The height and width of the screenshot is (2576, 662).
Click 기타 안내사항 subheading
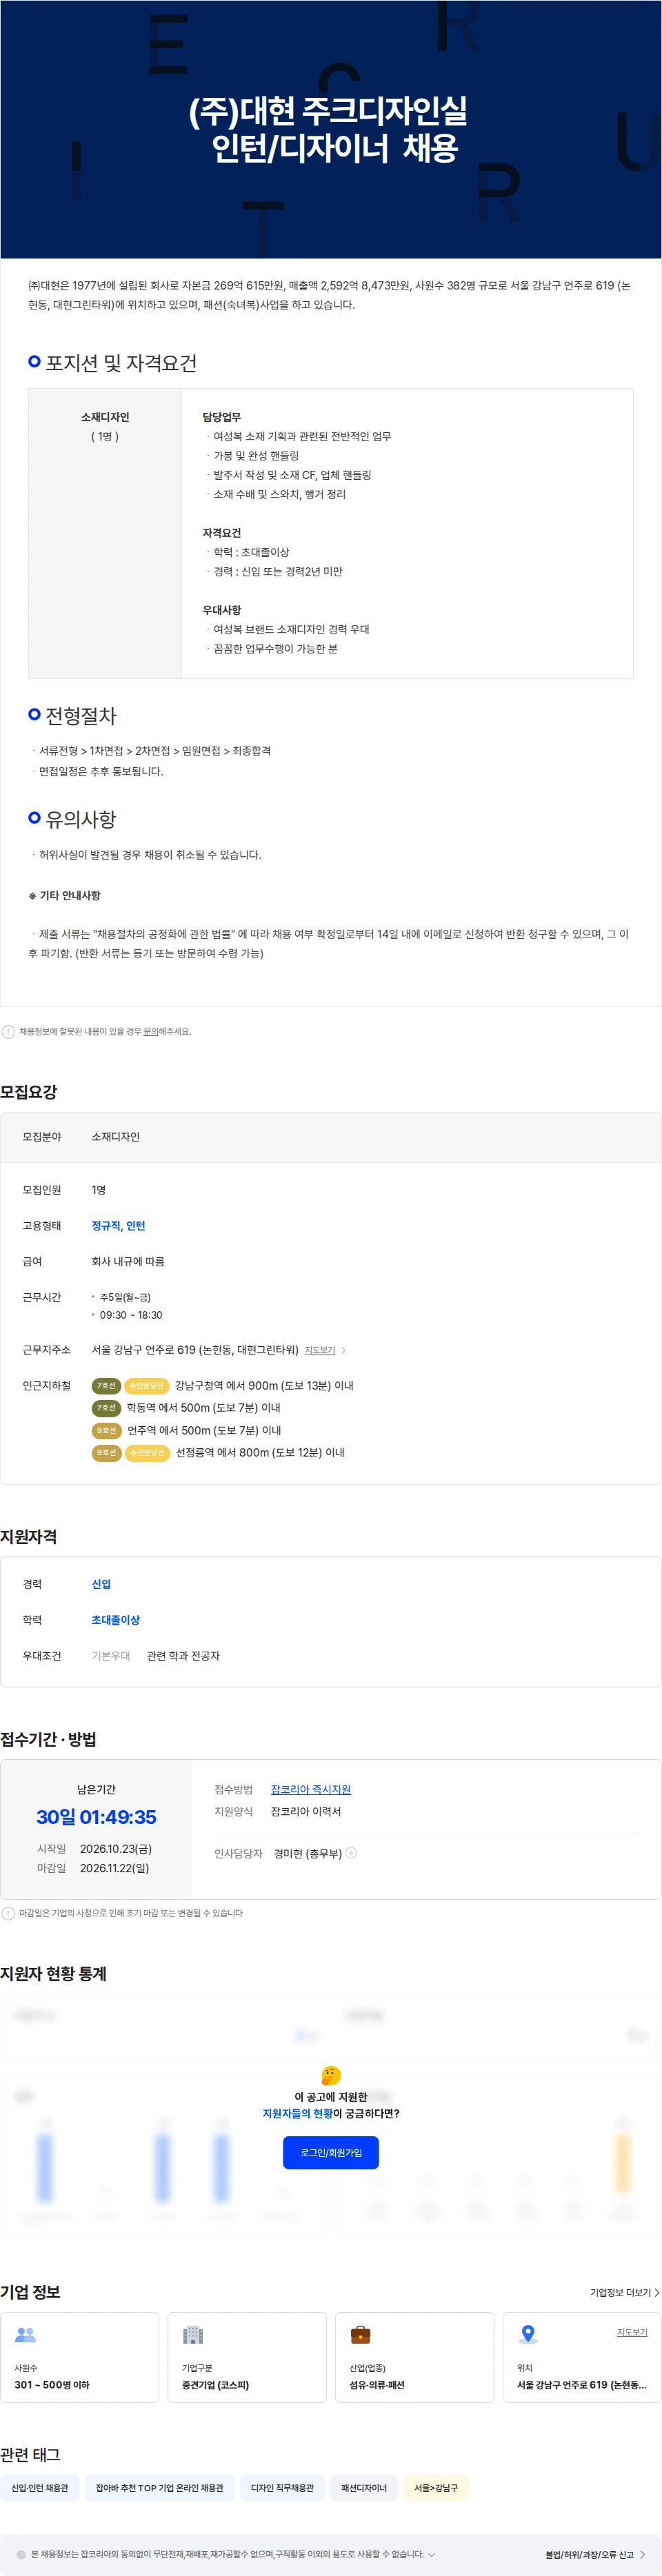tap(70, 895)
